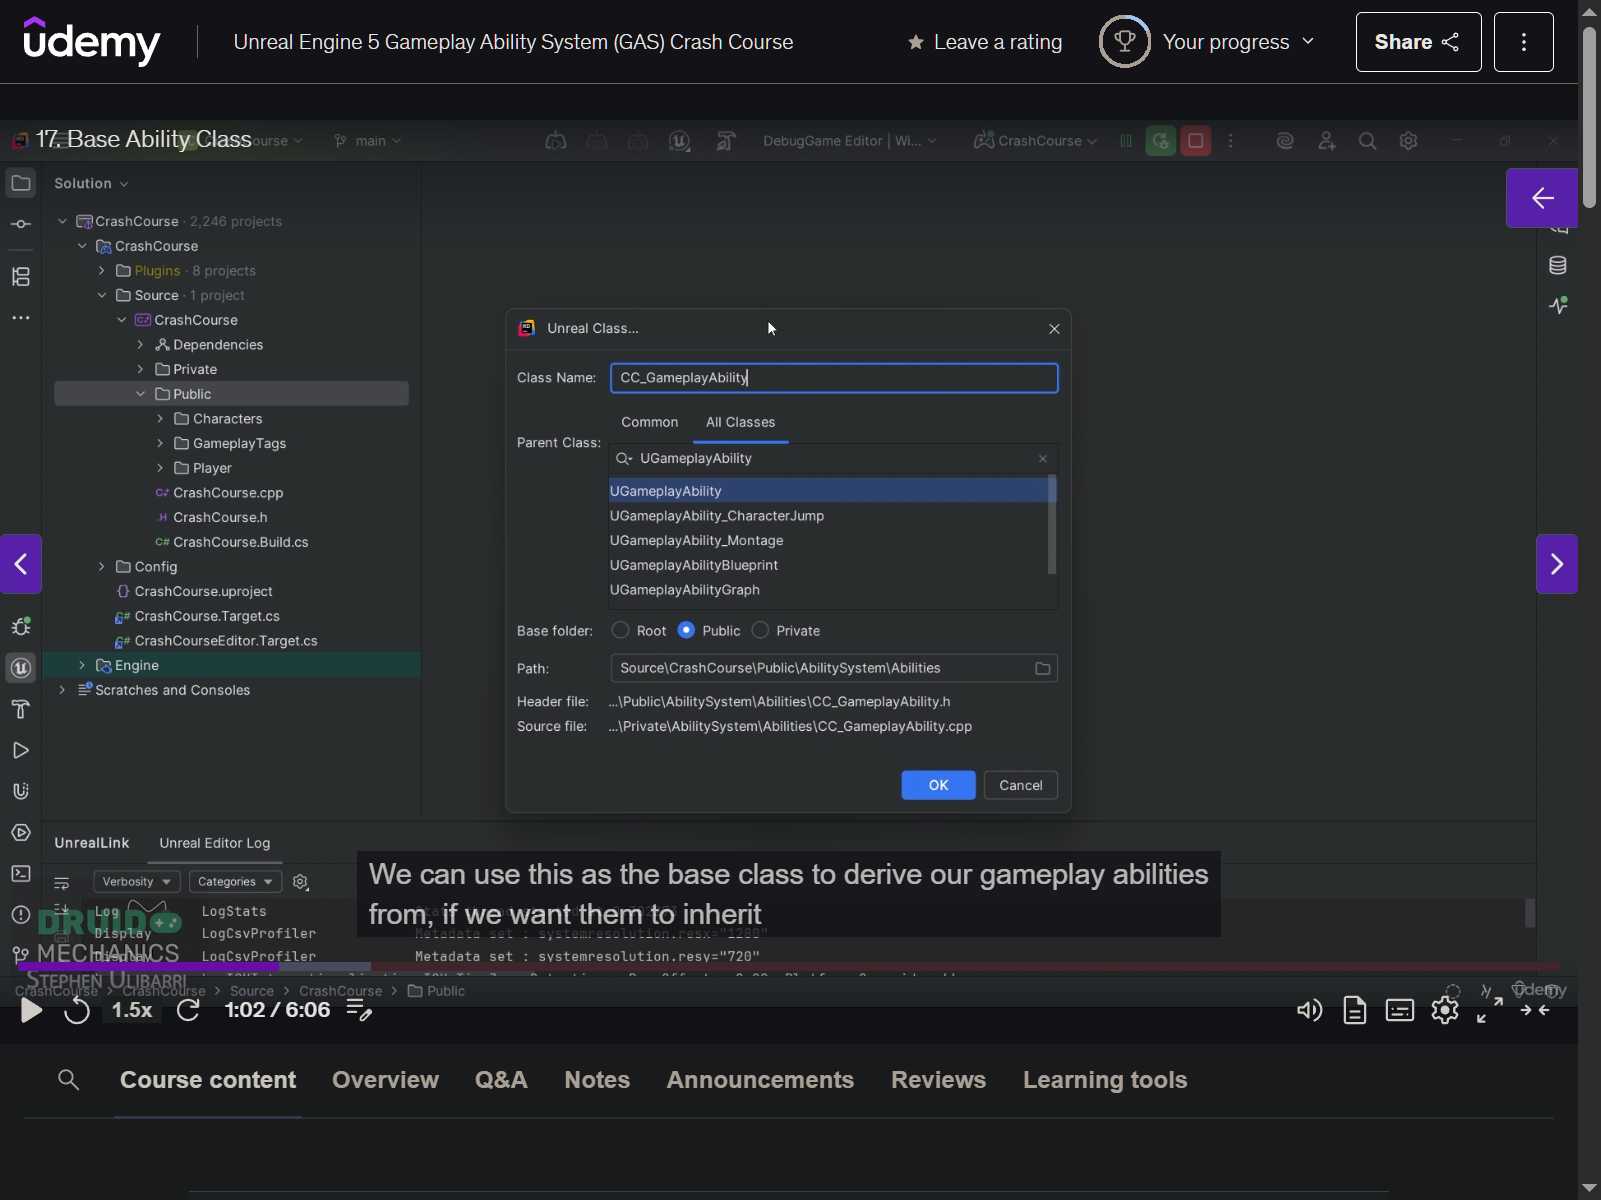This screenshot has width=1601, height=1200.
Task: Open the Overview tab
Action: (x=385, y=1080)
